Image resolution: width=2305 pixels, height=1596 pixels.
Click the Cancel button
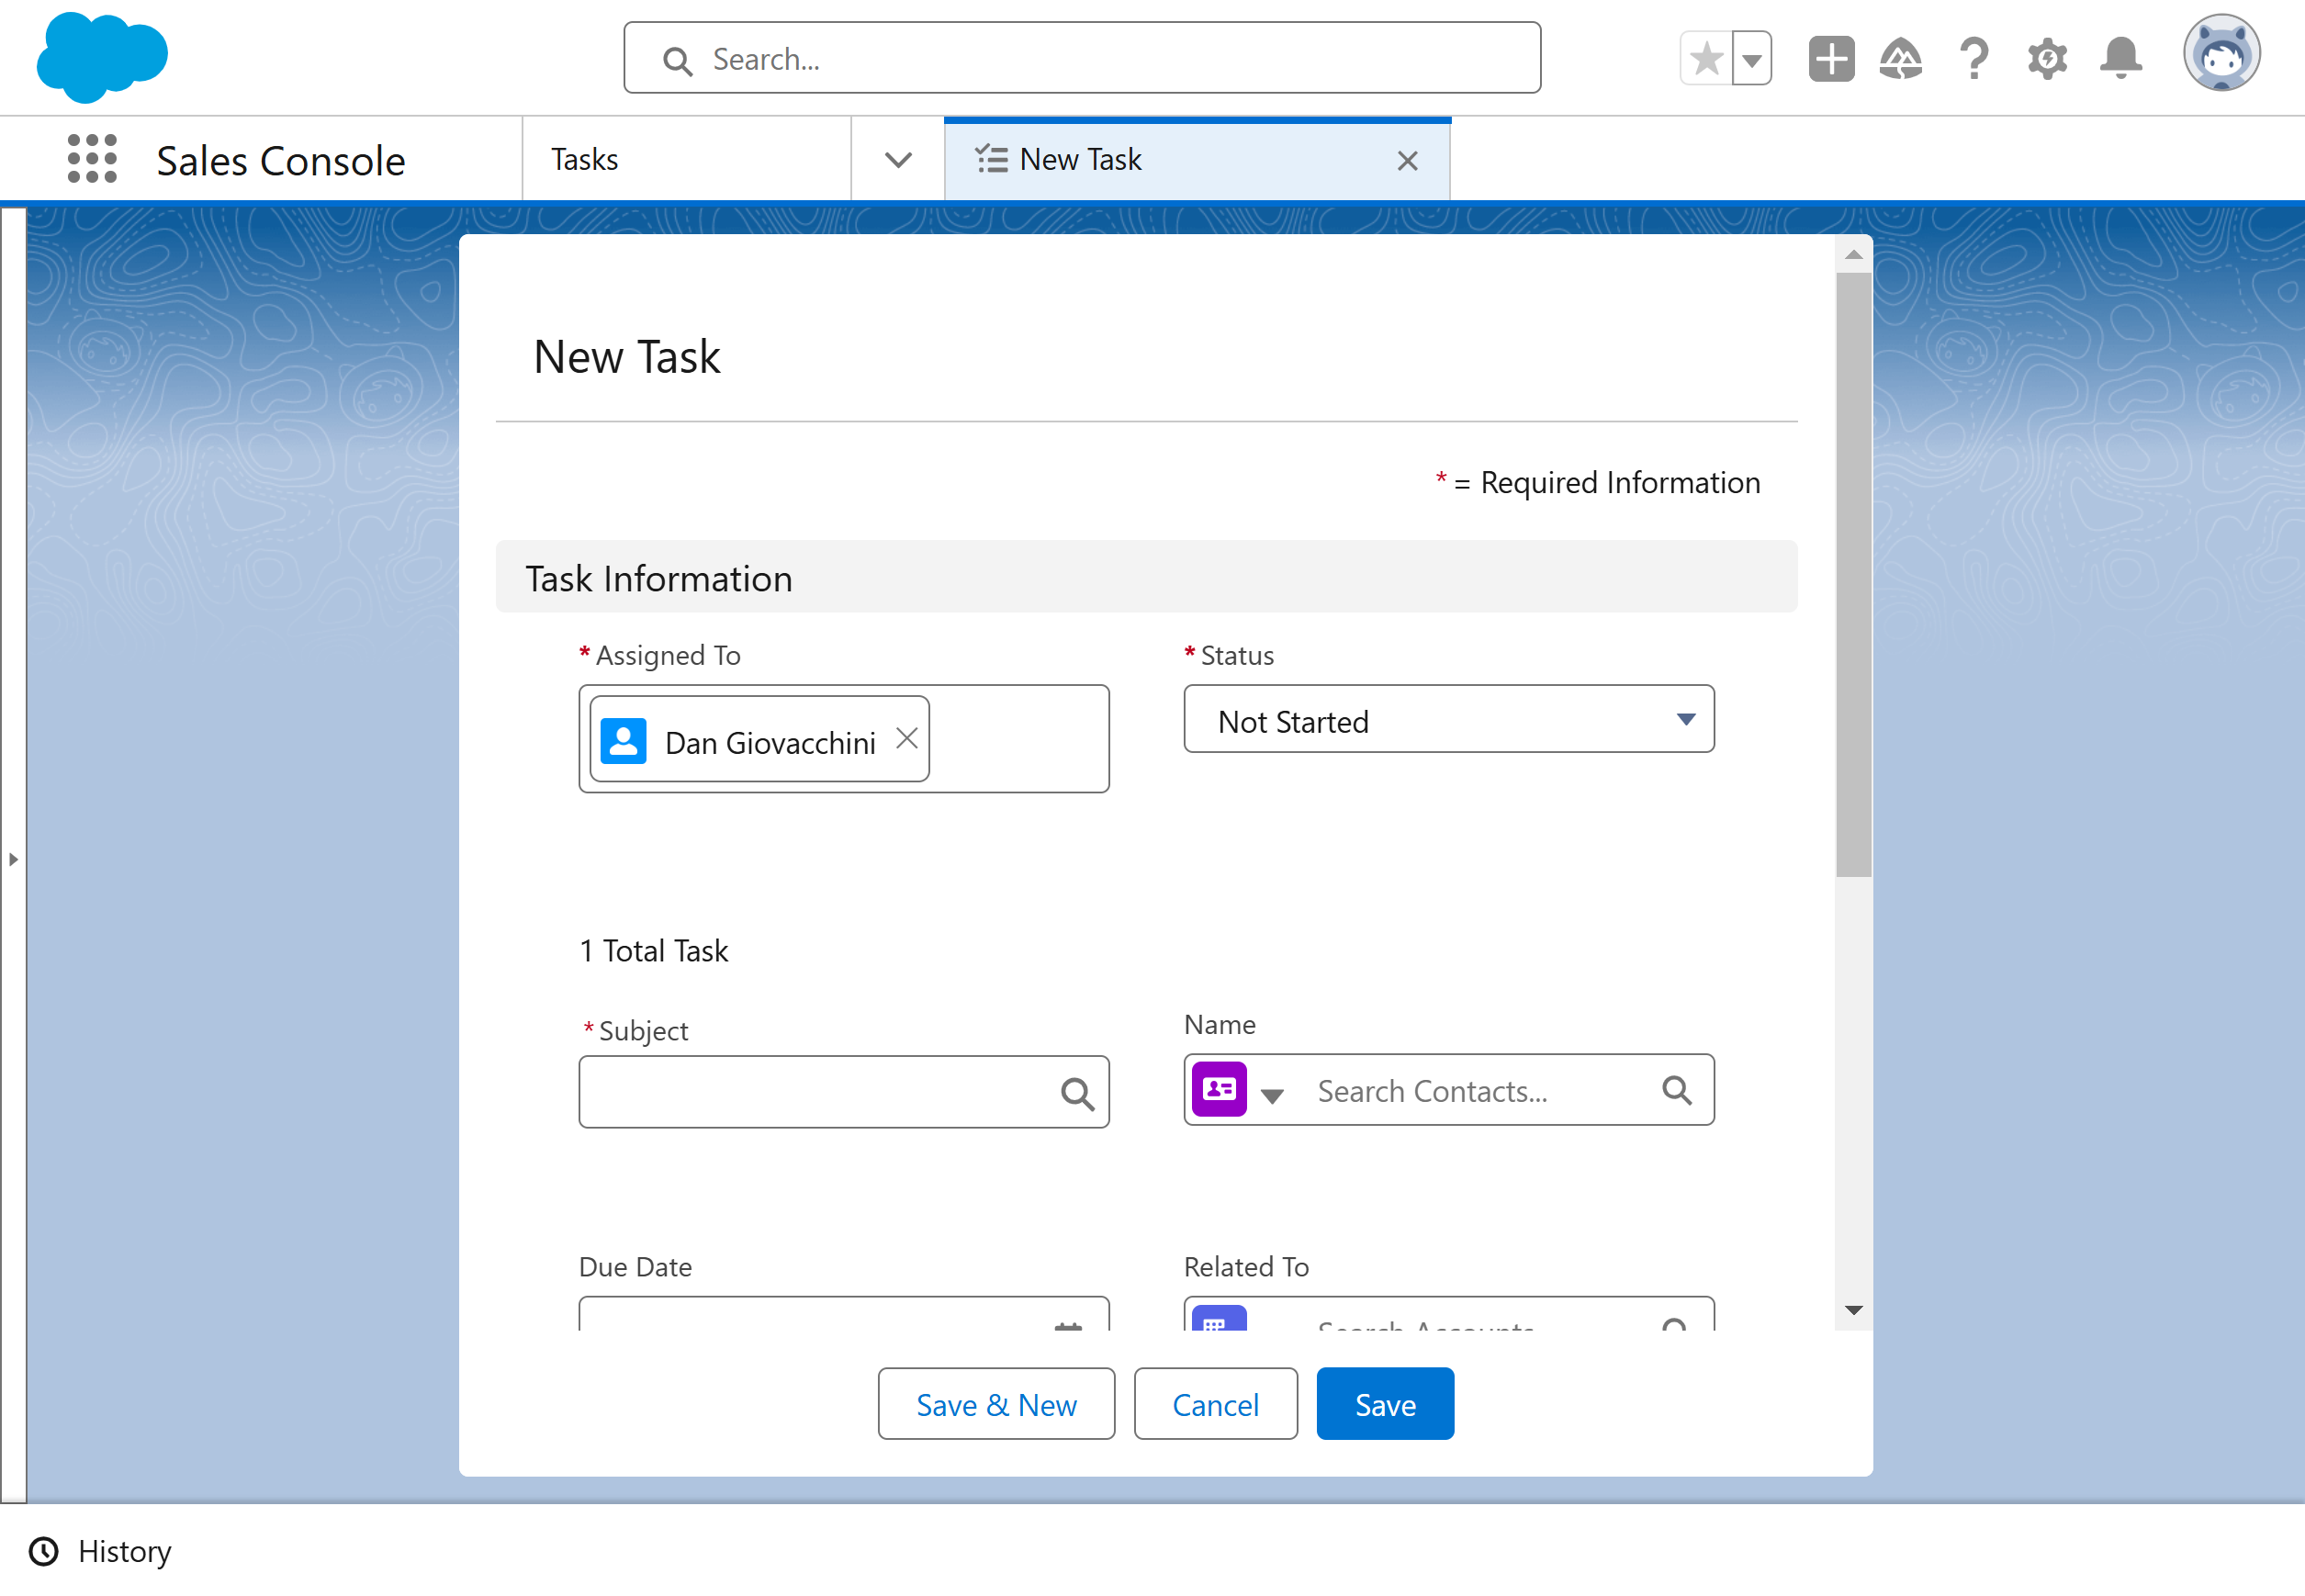(x=1215, y=1404)
